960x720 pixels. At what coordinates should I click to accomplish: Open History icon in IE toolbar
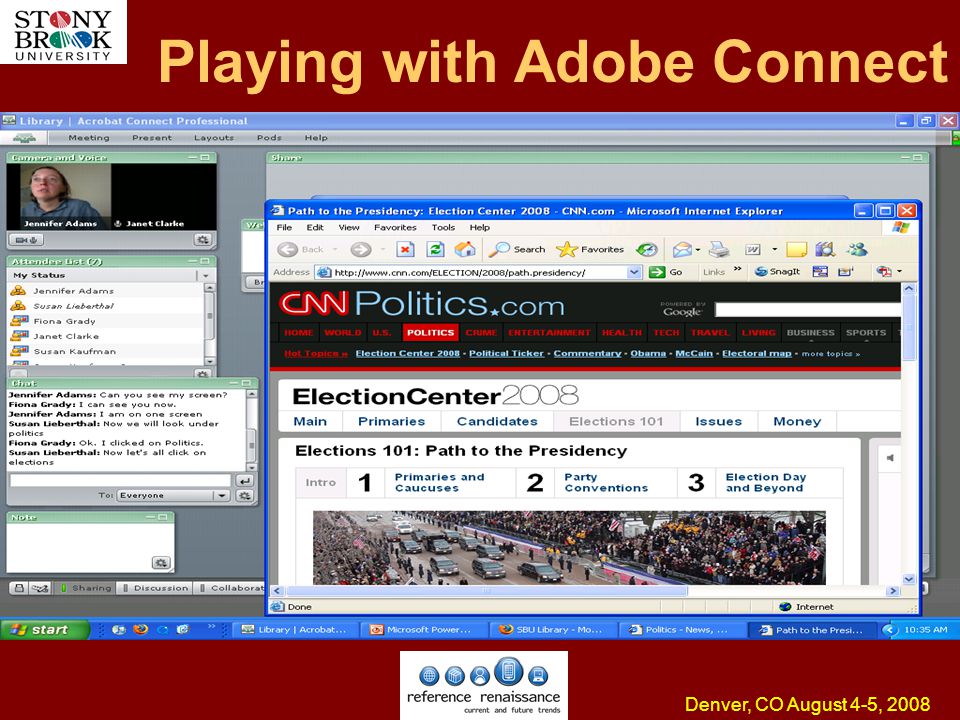click(647, 249)
